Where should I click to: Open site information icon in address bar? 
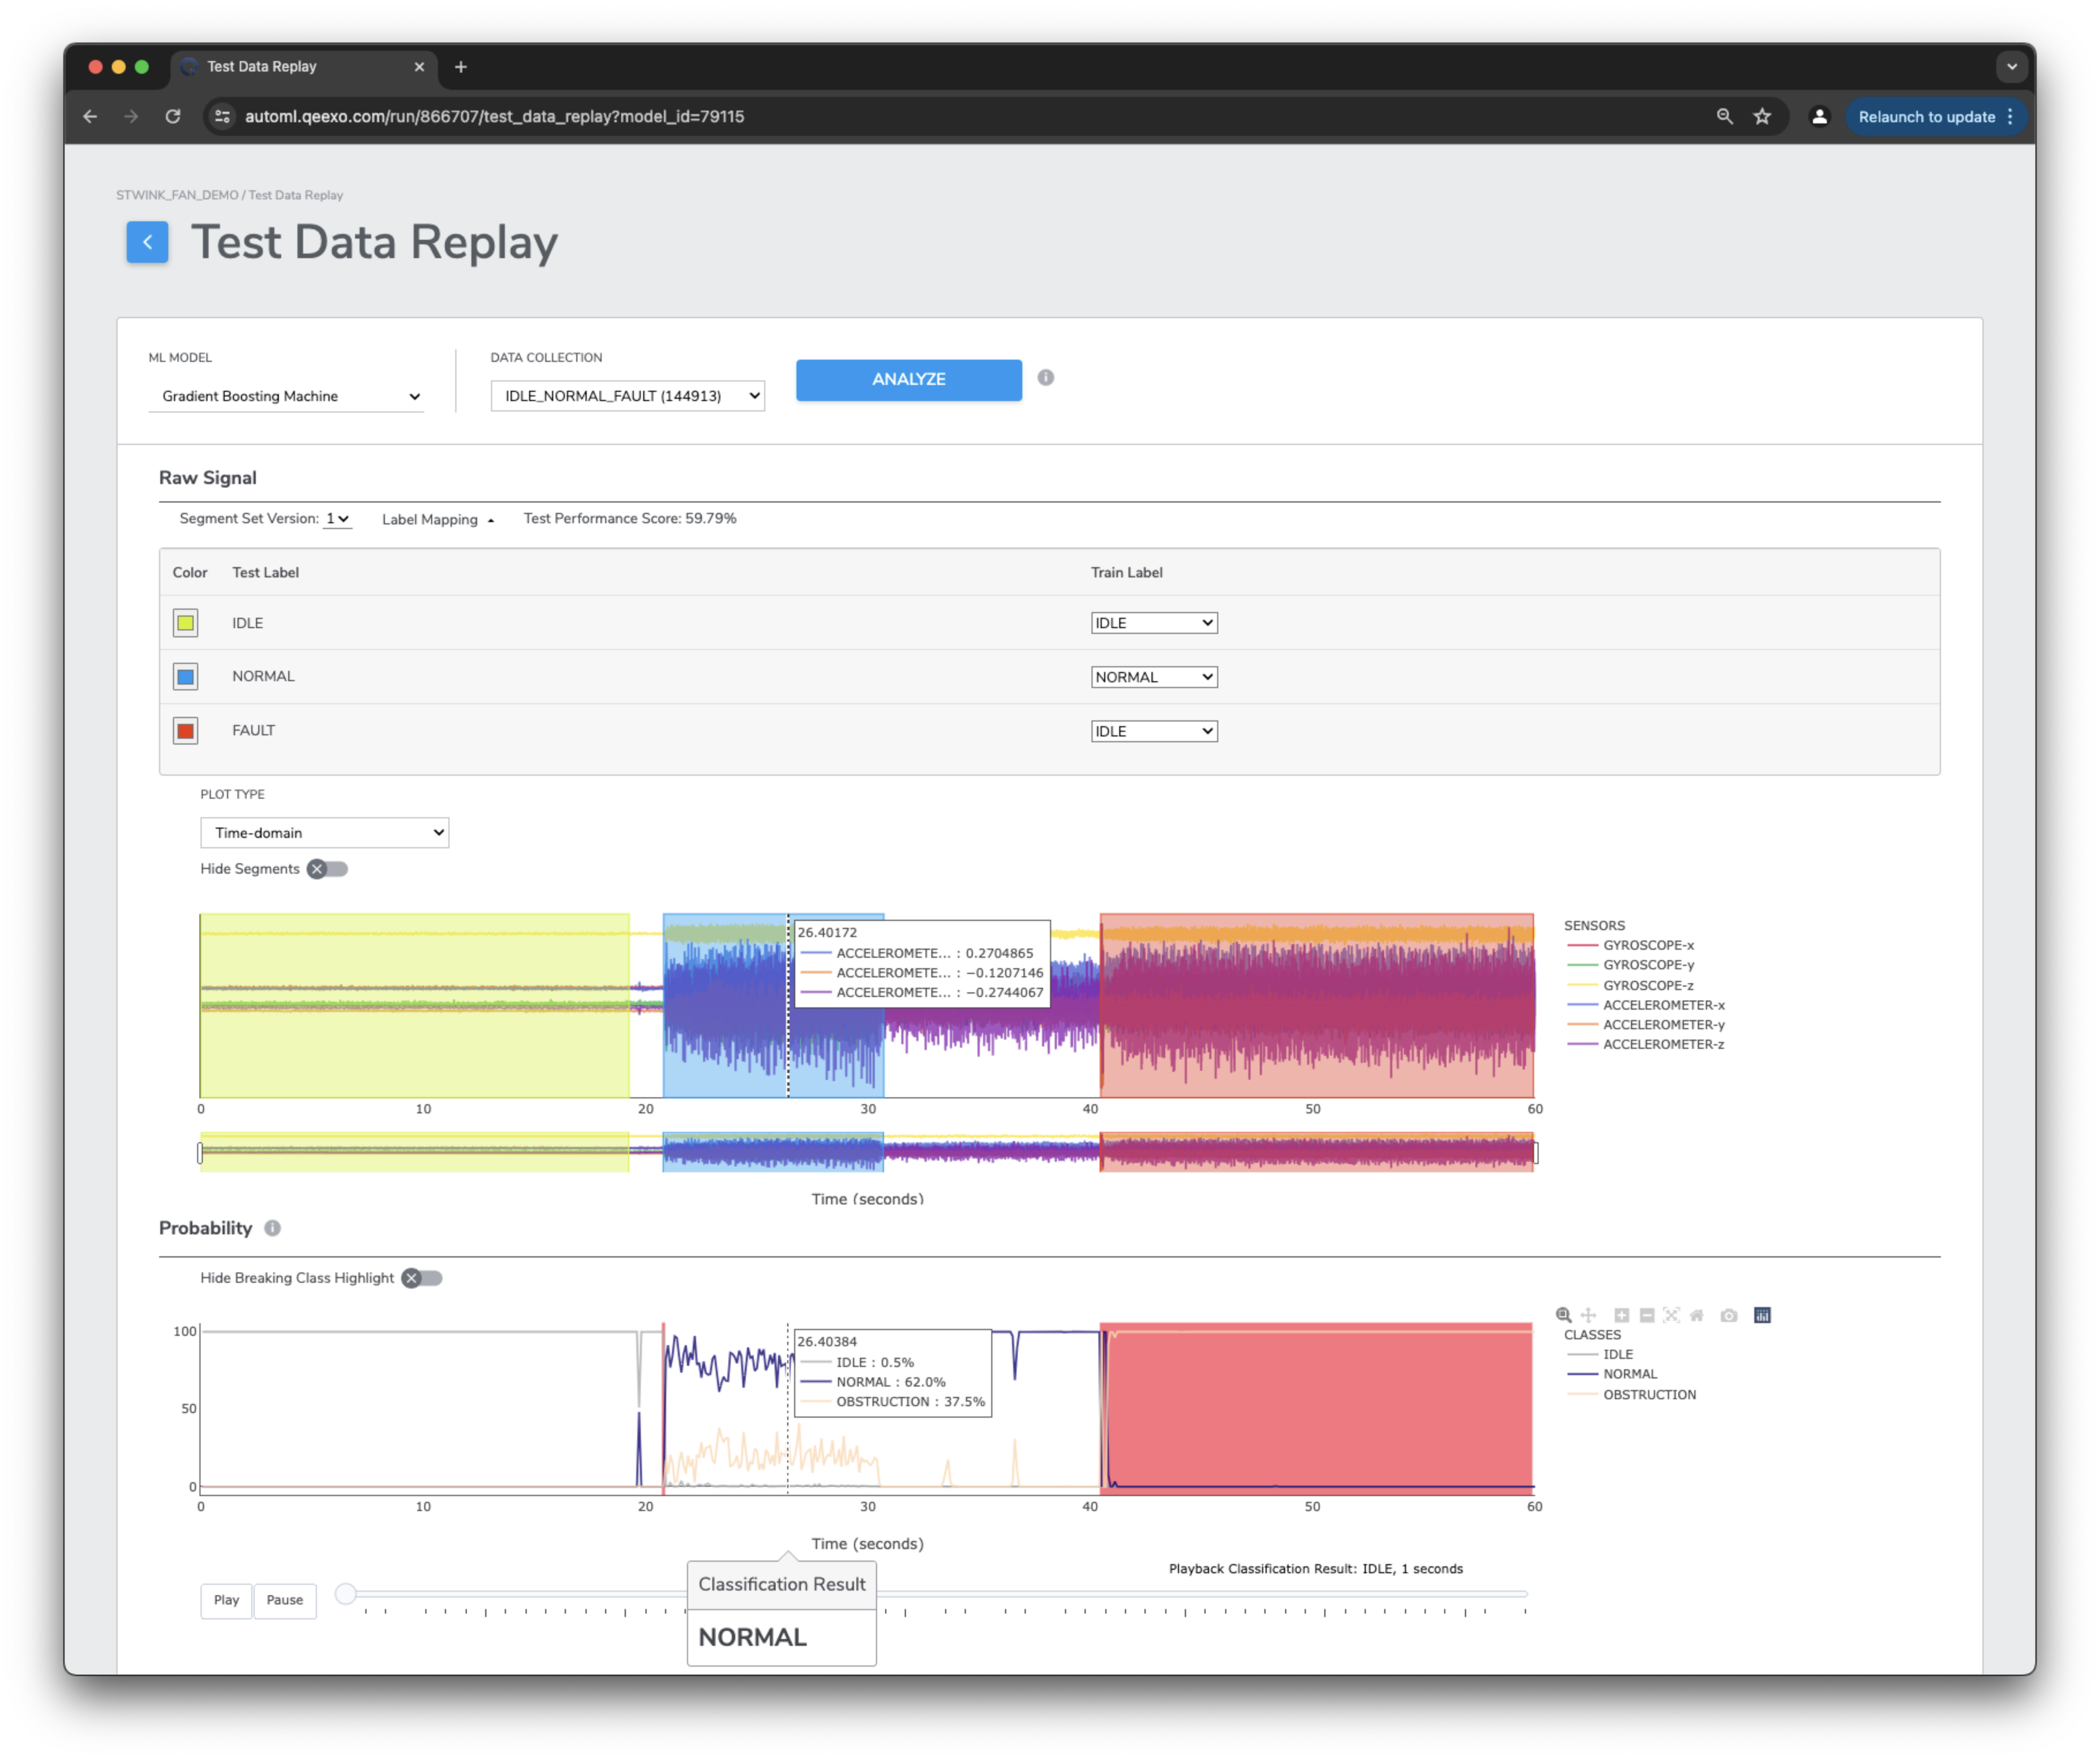(x=222, y=116)
